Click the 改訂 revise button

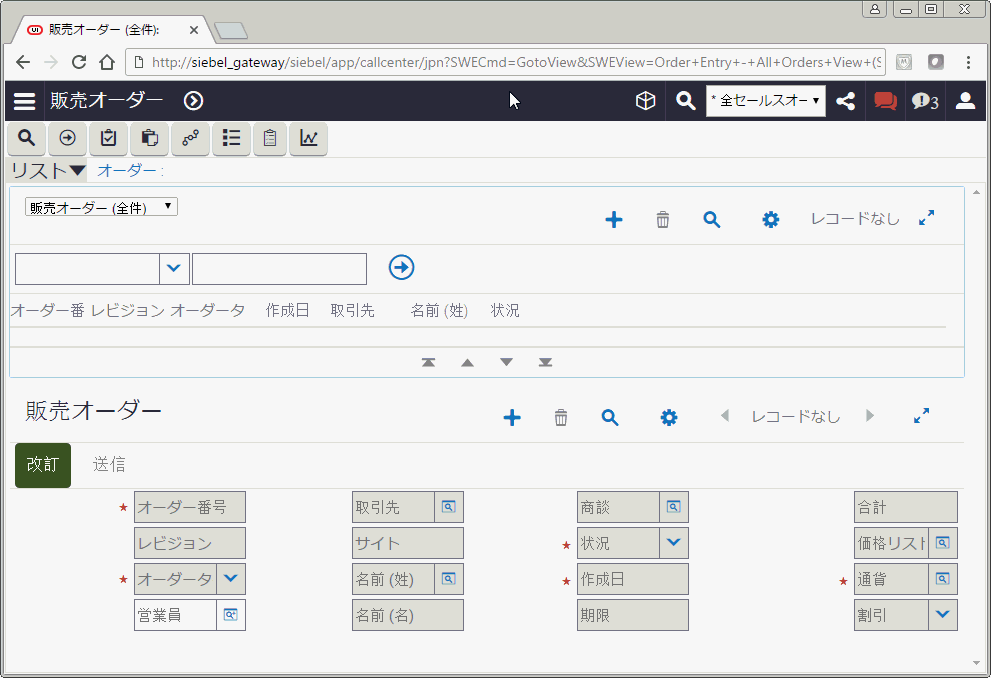pos(42,465)
